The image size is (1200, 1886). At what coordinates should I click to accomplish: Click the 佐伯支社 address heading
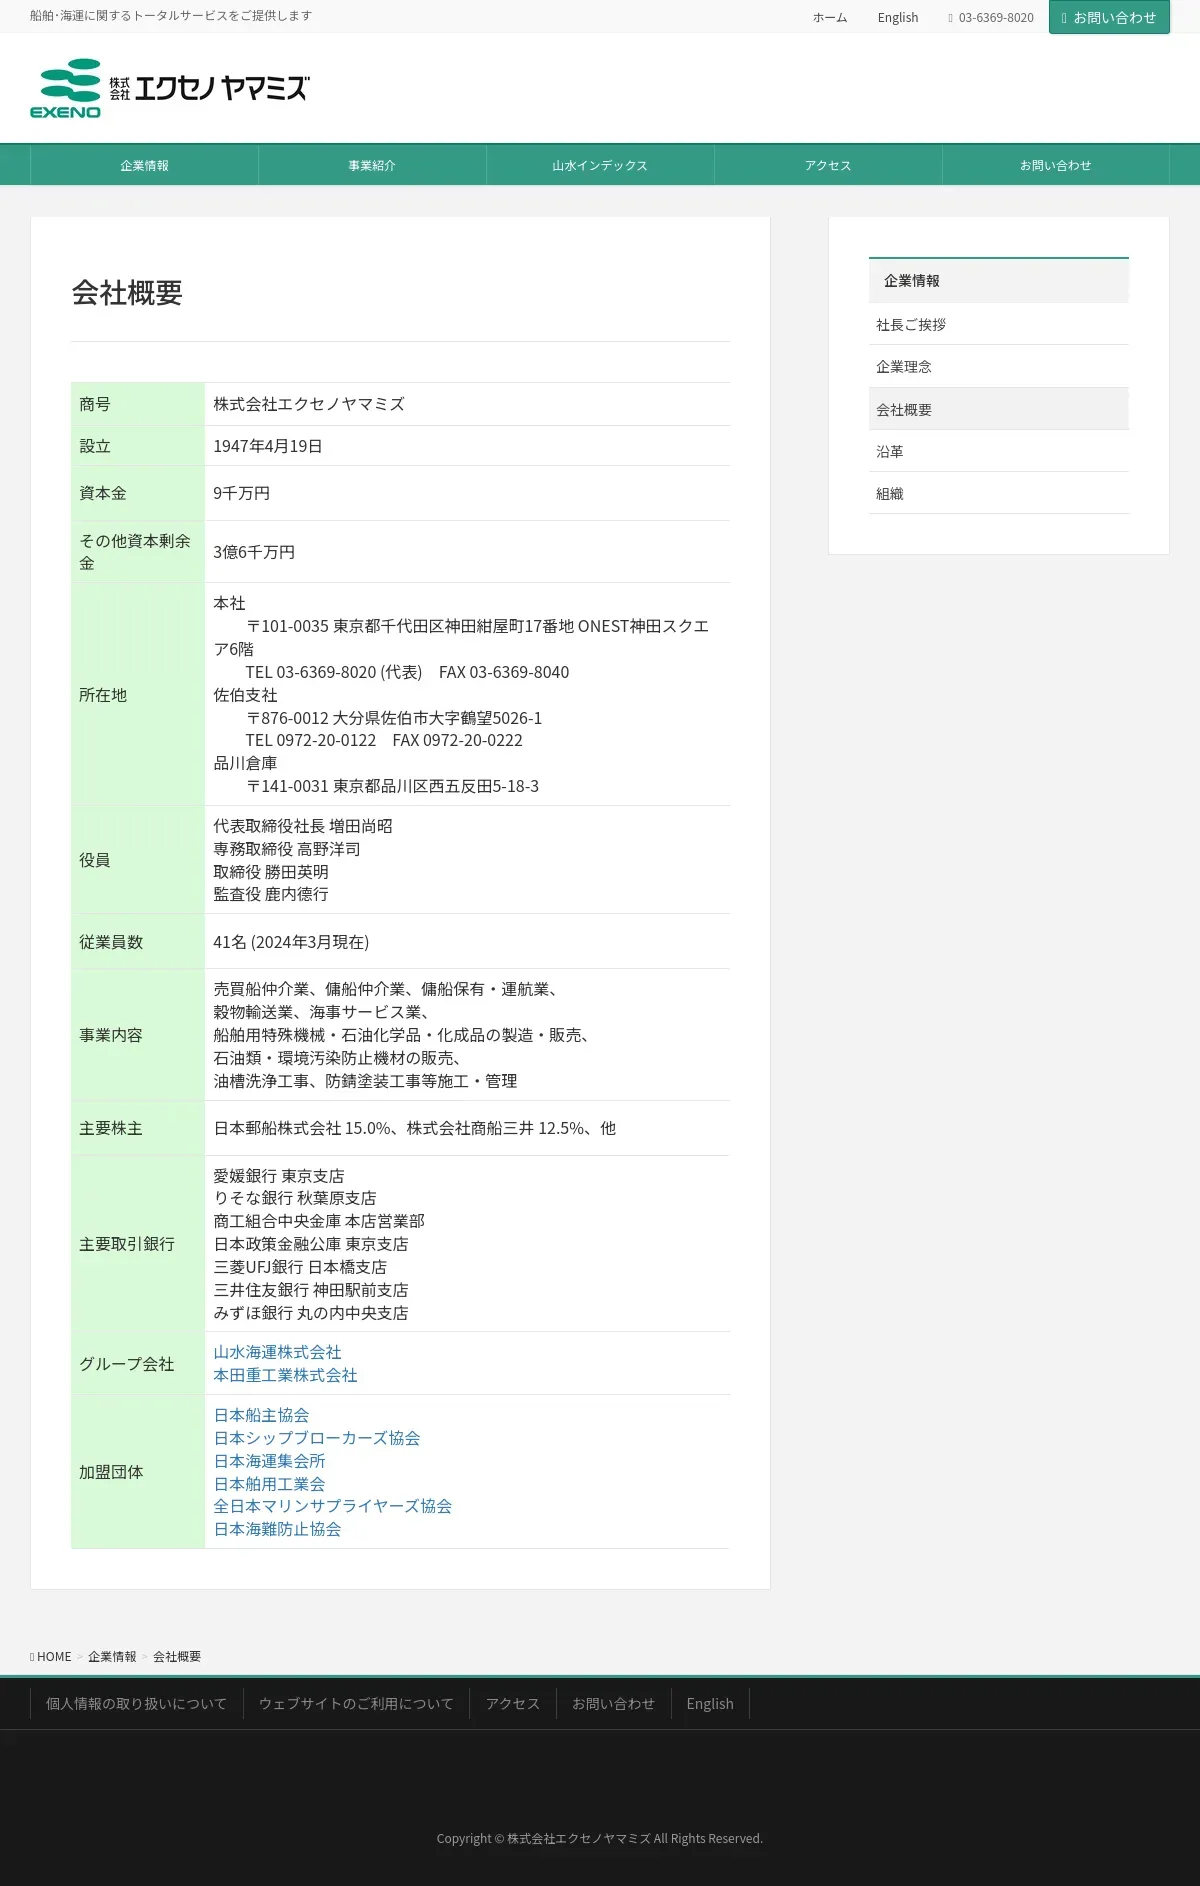(x=245, y=695)
